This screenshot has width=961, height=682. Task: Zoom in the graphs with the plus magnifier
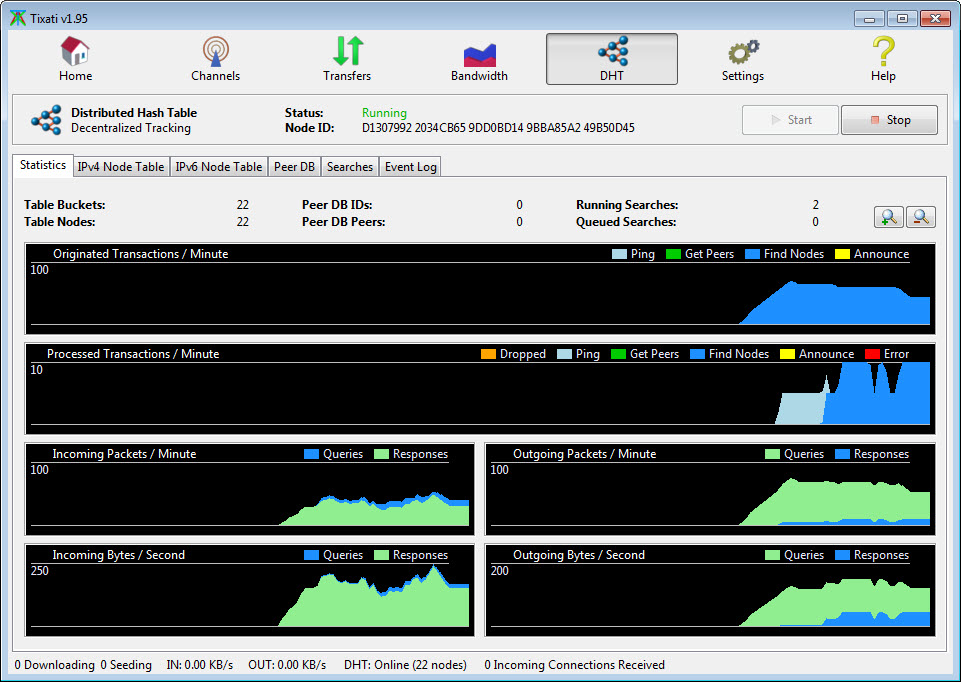[888, 217]
